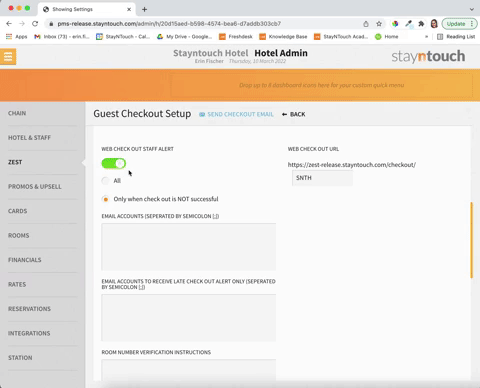Expand the hidden bookmarks chevron
The width and height of the screenshot is (480, 388).
426,37
